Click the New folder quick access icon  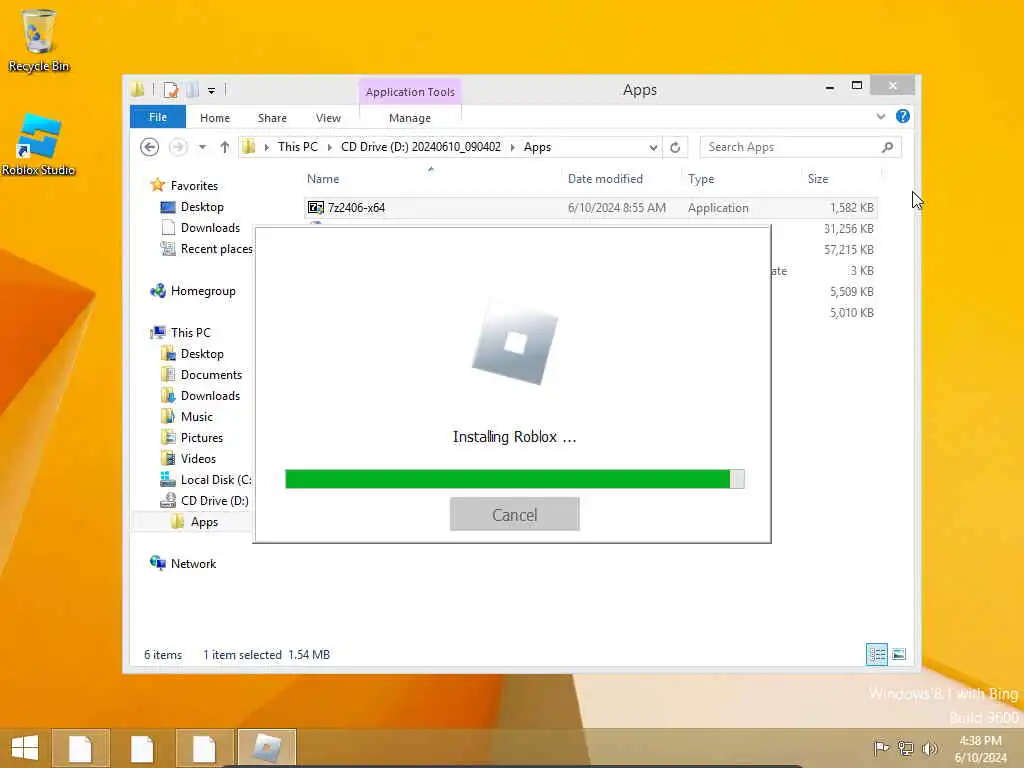click(192, 90)
